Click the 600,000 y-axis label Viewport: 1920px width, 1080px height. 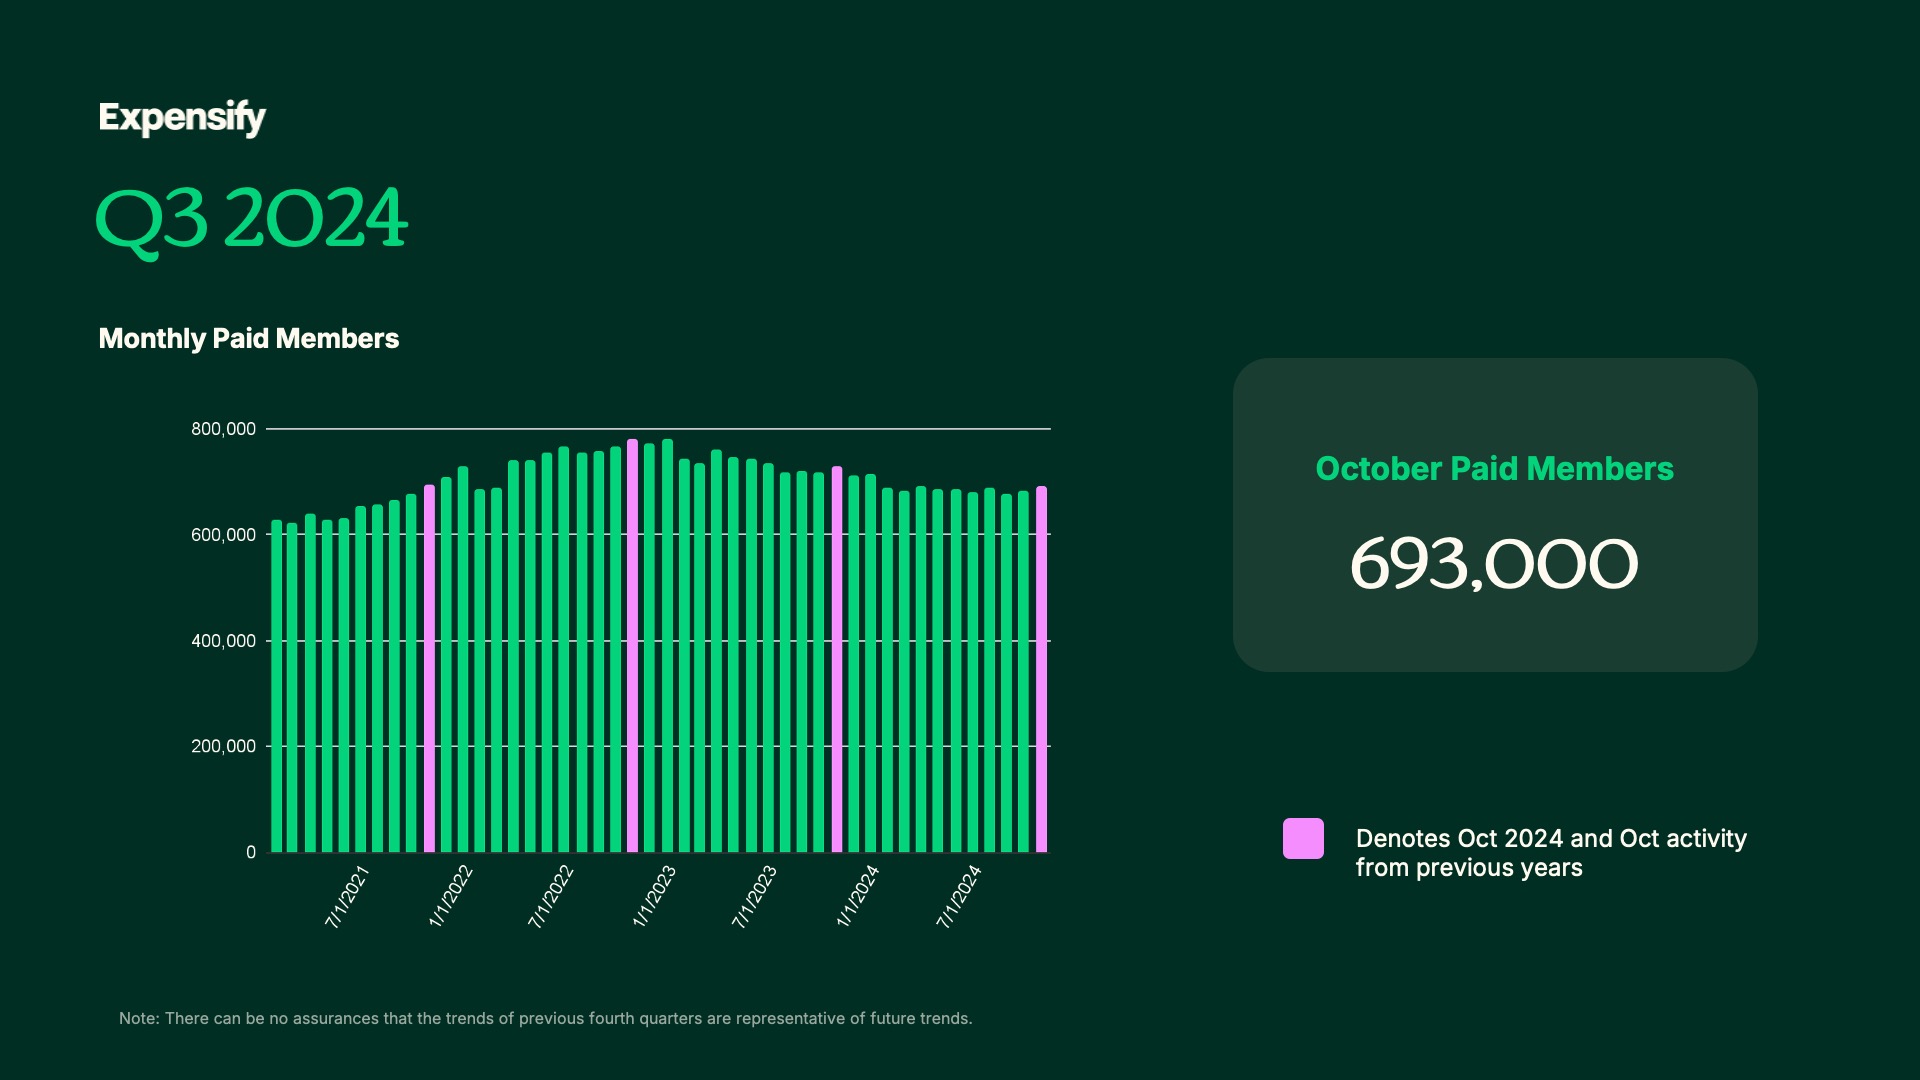pyautogui.click(x=223, y=535)
